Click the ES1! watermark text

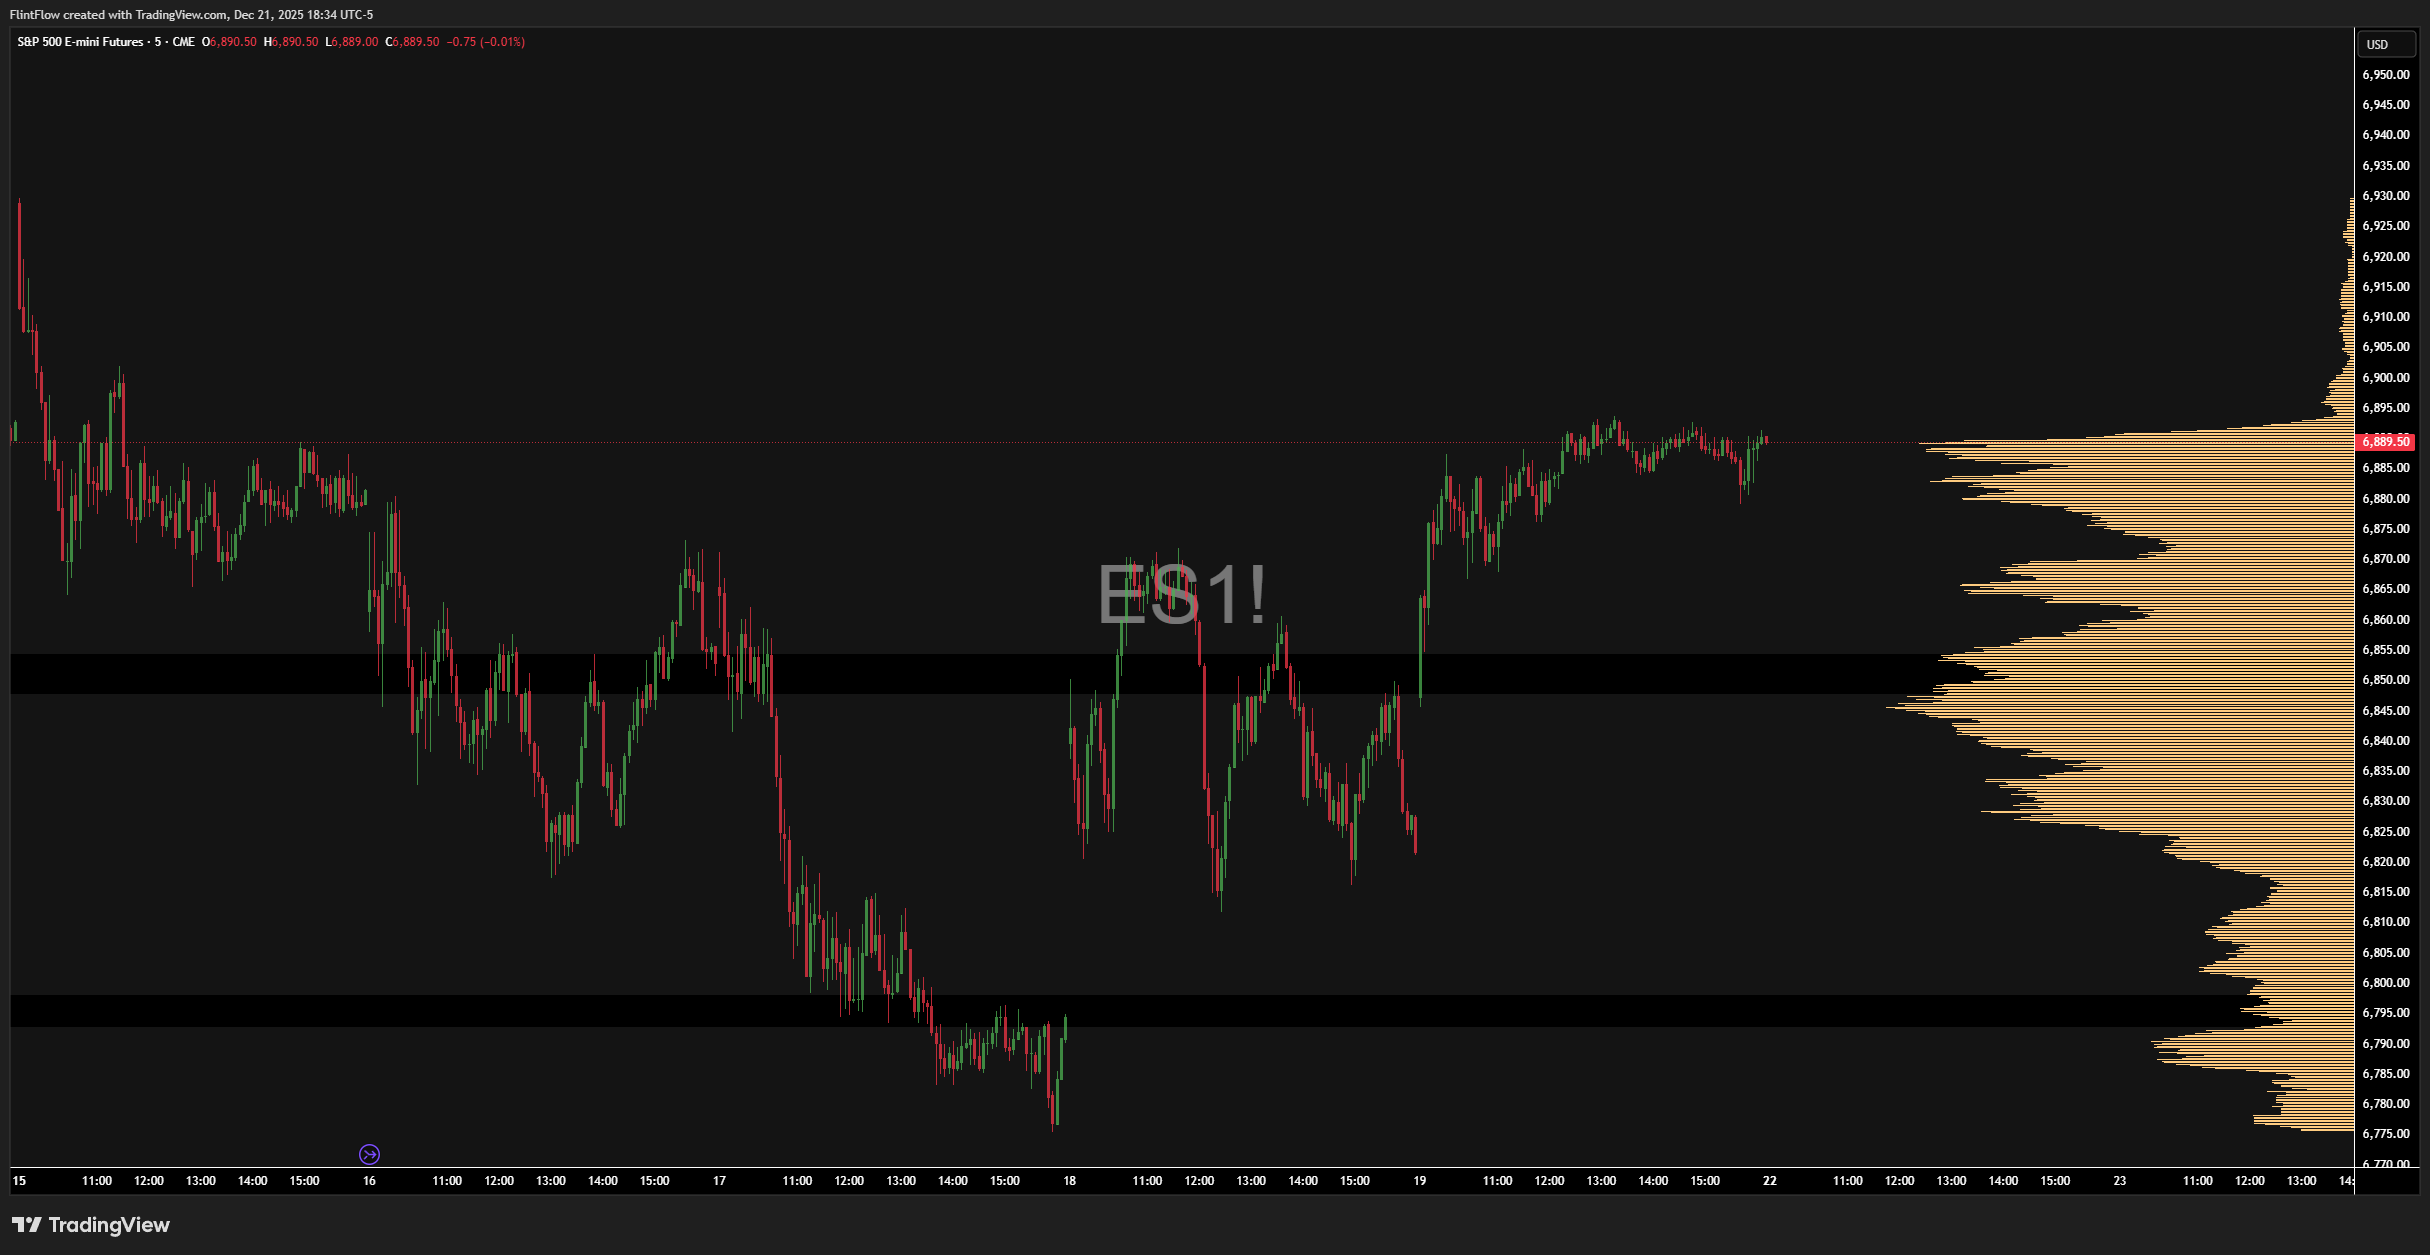point(1181,595)
